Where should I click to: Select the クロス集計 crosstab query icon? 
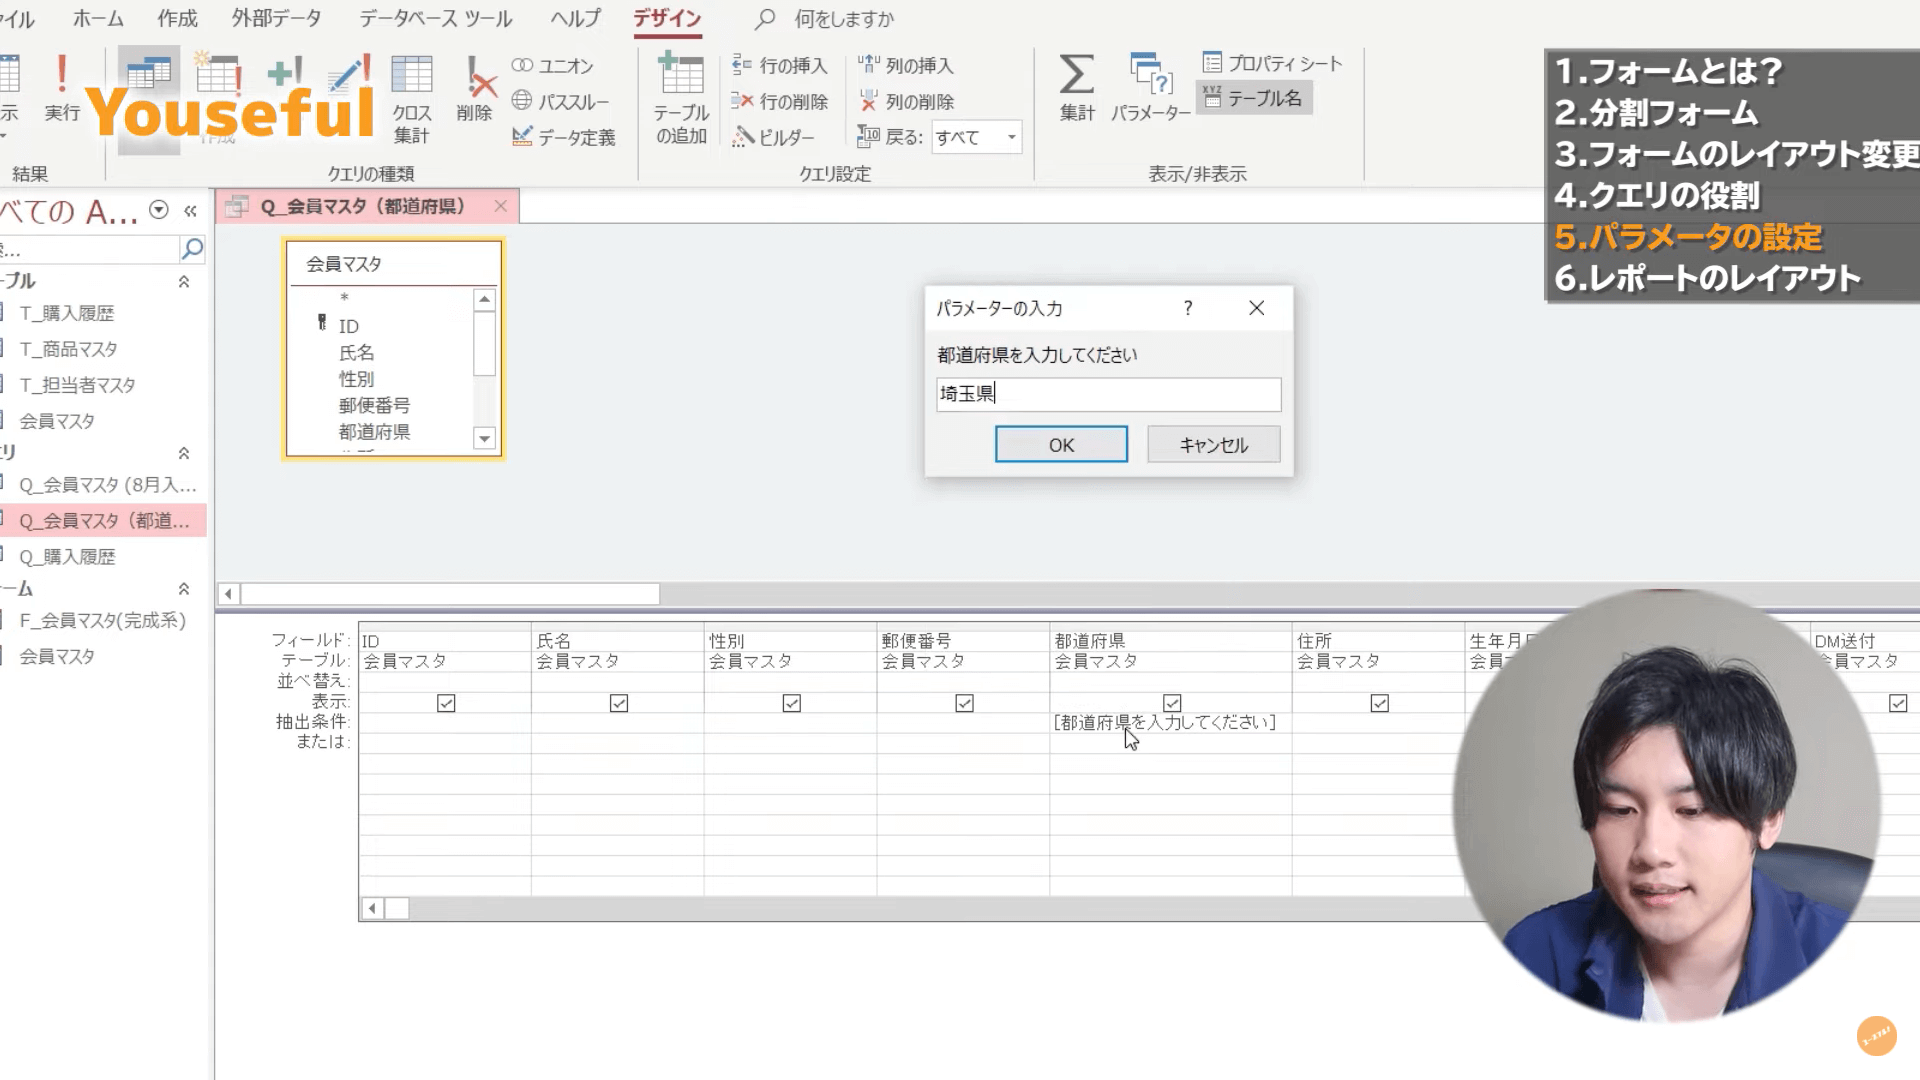(411, 100)
